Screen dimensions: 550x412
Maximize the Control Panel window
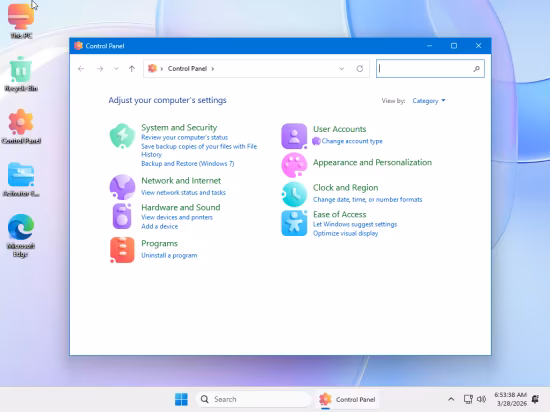(x=454, y=46)
